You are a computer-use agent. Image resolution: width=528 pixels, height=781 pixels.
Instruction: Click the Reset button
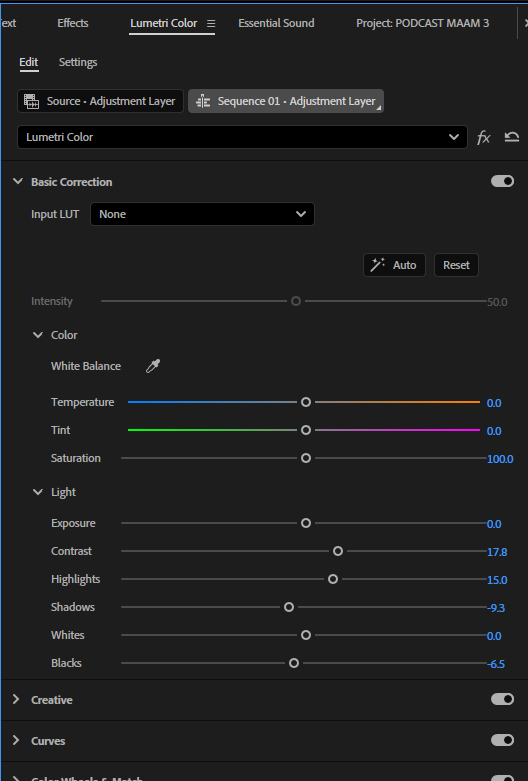click(x=456, y=265)
